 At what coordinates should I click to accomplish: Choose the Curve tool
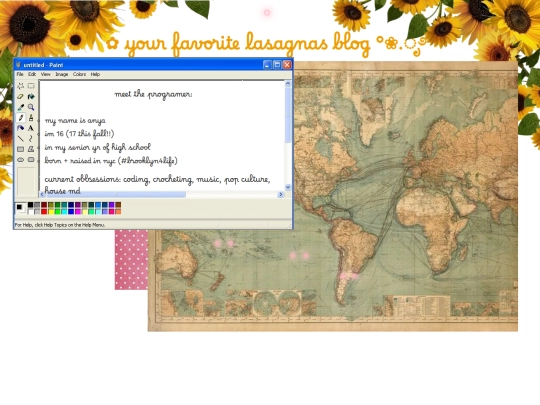point(31,138)
